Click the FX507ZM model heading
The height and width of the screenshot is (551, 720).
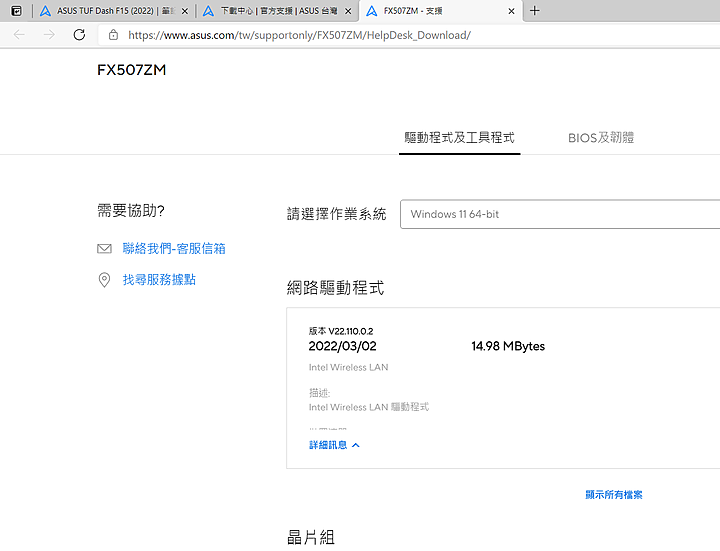[131, 70]
